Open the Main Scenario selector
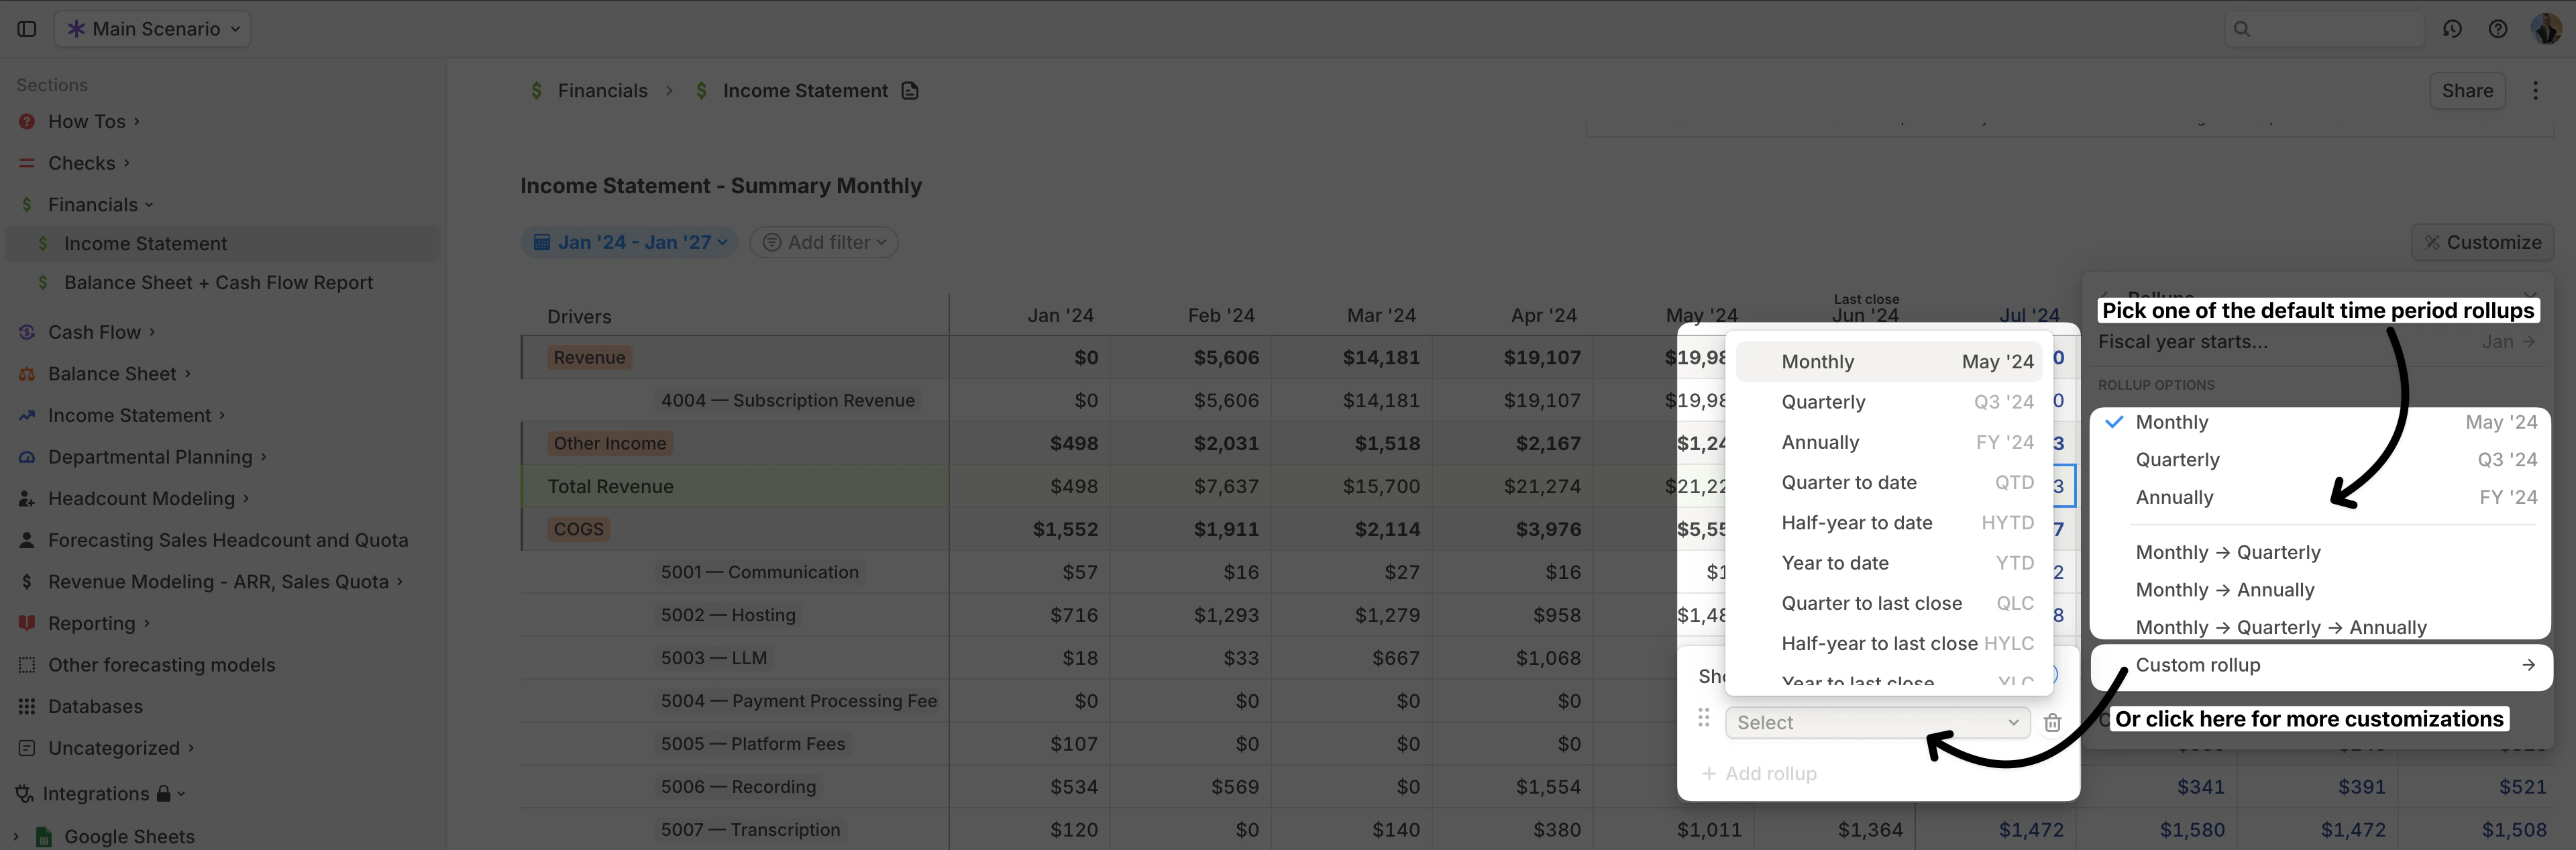 tap(151, 28)
